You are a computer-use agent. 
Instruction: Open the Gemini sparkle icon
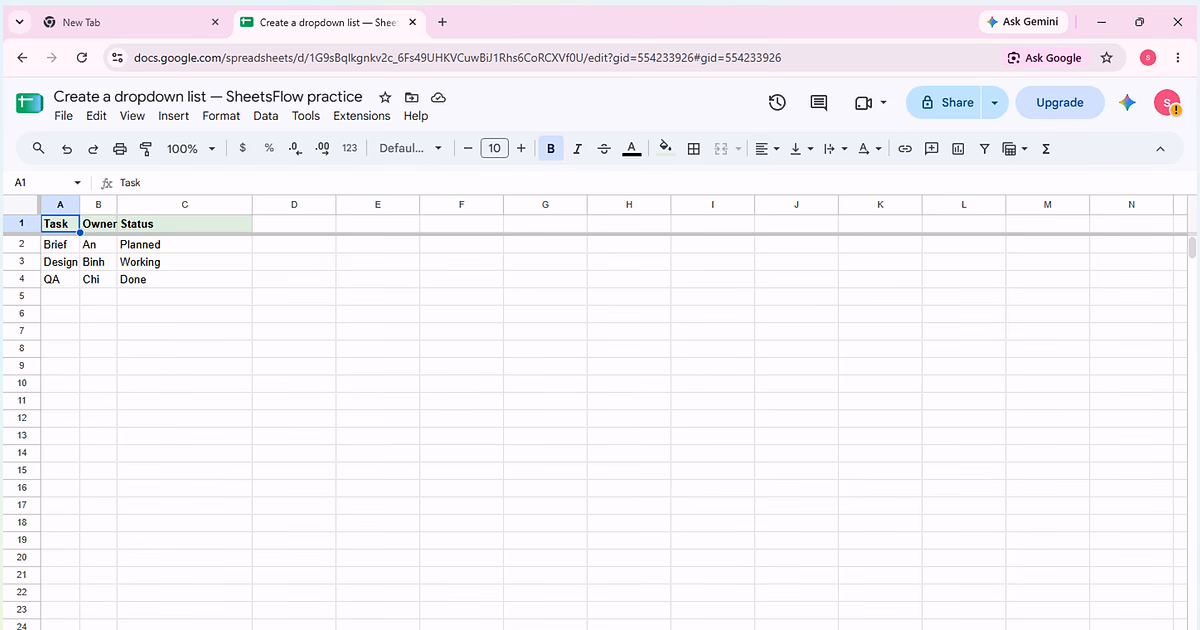[1127, 102]
